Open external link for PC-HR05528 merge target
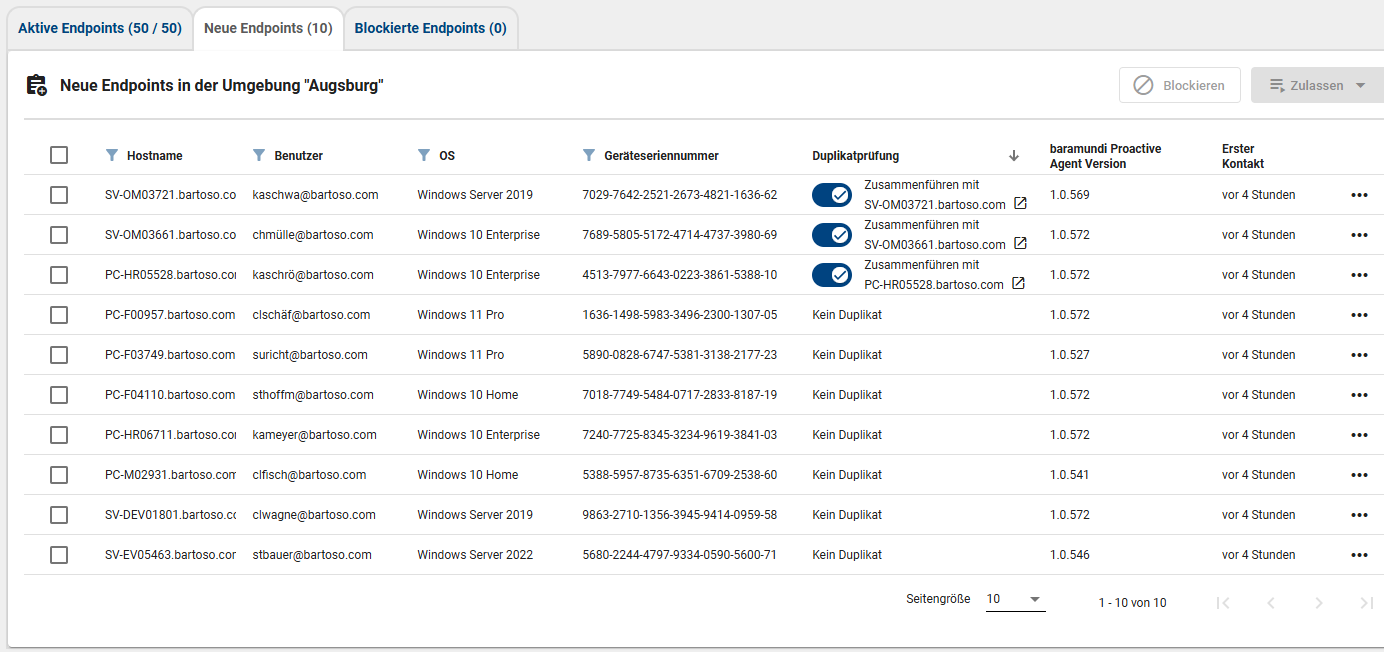 [1018, 283]
